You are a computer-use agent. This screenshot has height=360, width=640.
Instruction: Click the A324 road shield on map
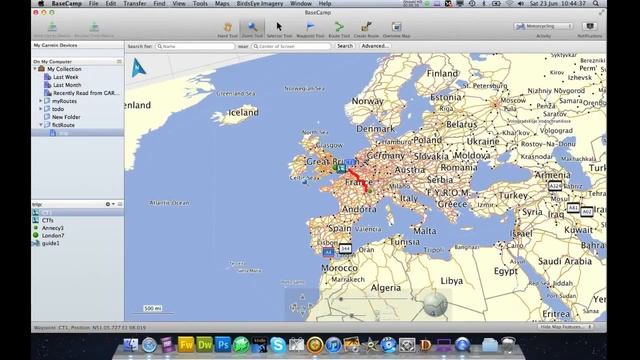point(555,186)
